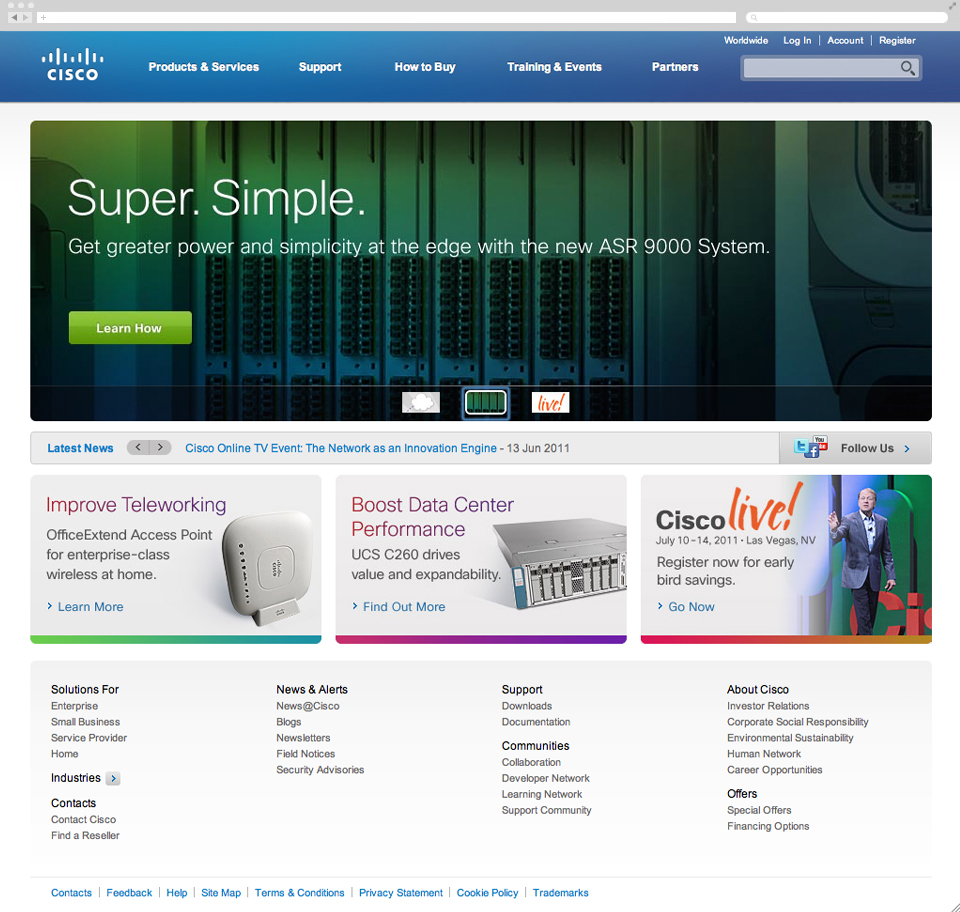Click the Cisco logo
This screenshot has height=912, width=960.
(x=72, y=65)
